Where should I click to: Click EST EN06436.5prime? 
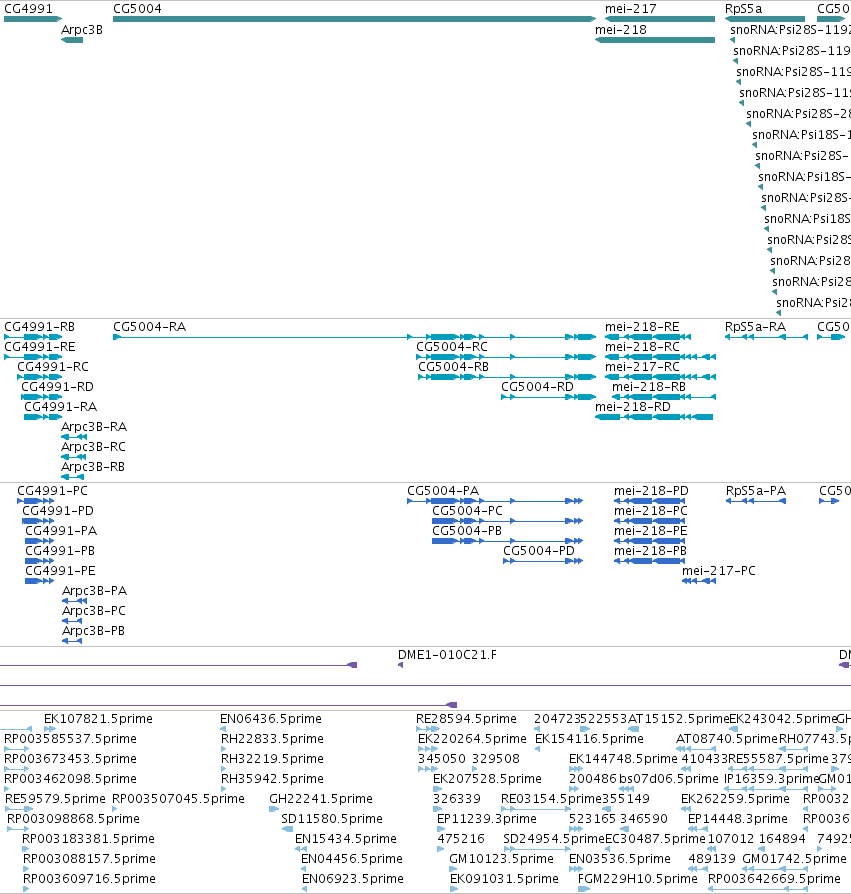pyautogui.click(x=271, y=718)
